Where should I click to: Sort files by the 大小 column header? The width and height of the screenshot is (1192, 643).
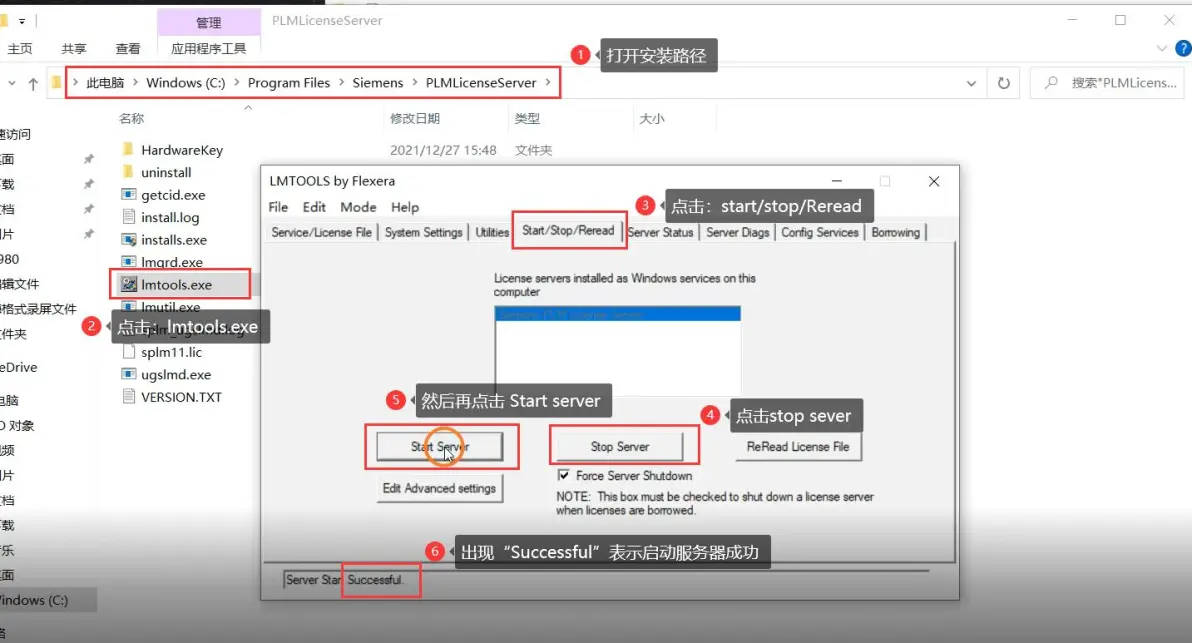[651, 119]
